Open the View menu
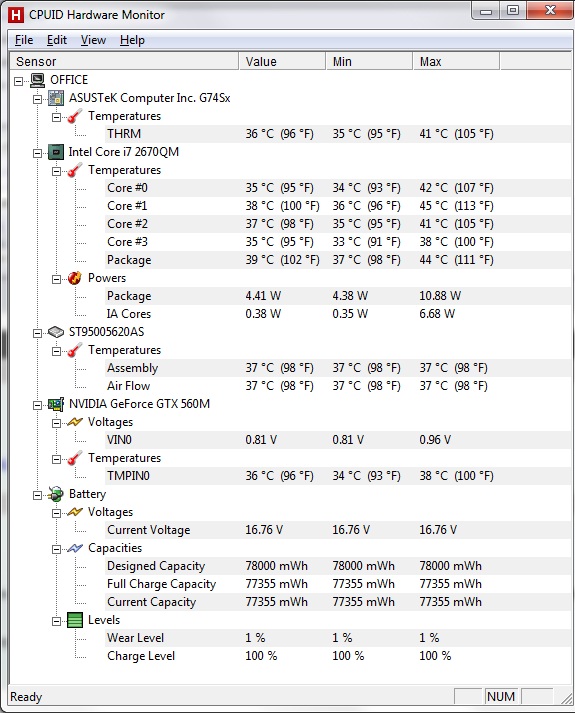This screenshot has width=575, height=713. (93, 40)
